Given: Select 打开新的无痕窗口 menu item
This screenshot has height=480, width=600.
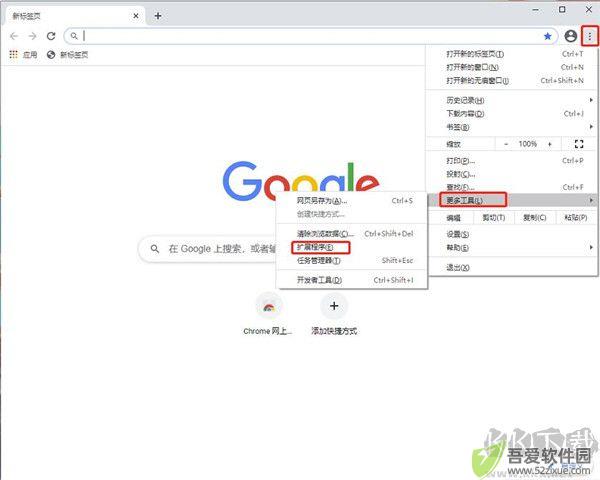Looking at the screenshot, I should click(512, 81).
